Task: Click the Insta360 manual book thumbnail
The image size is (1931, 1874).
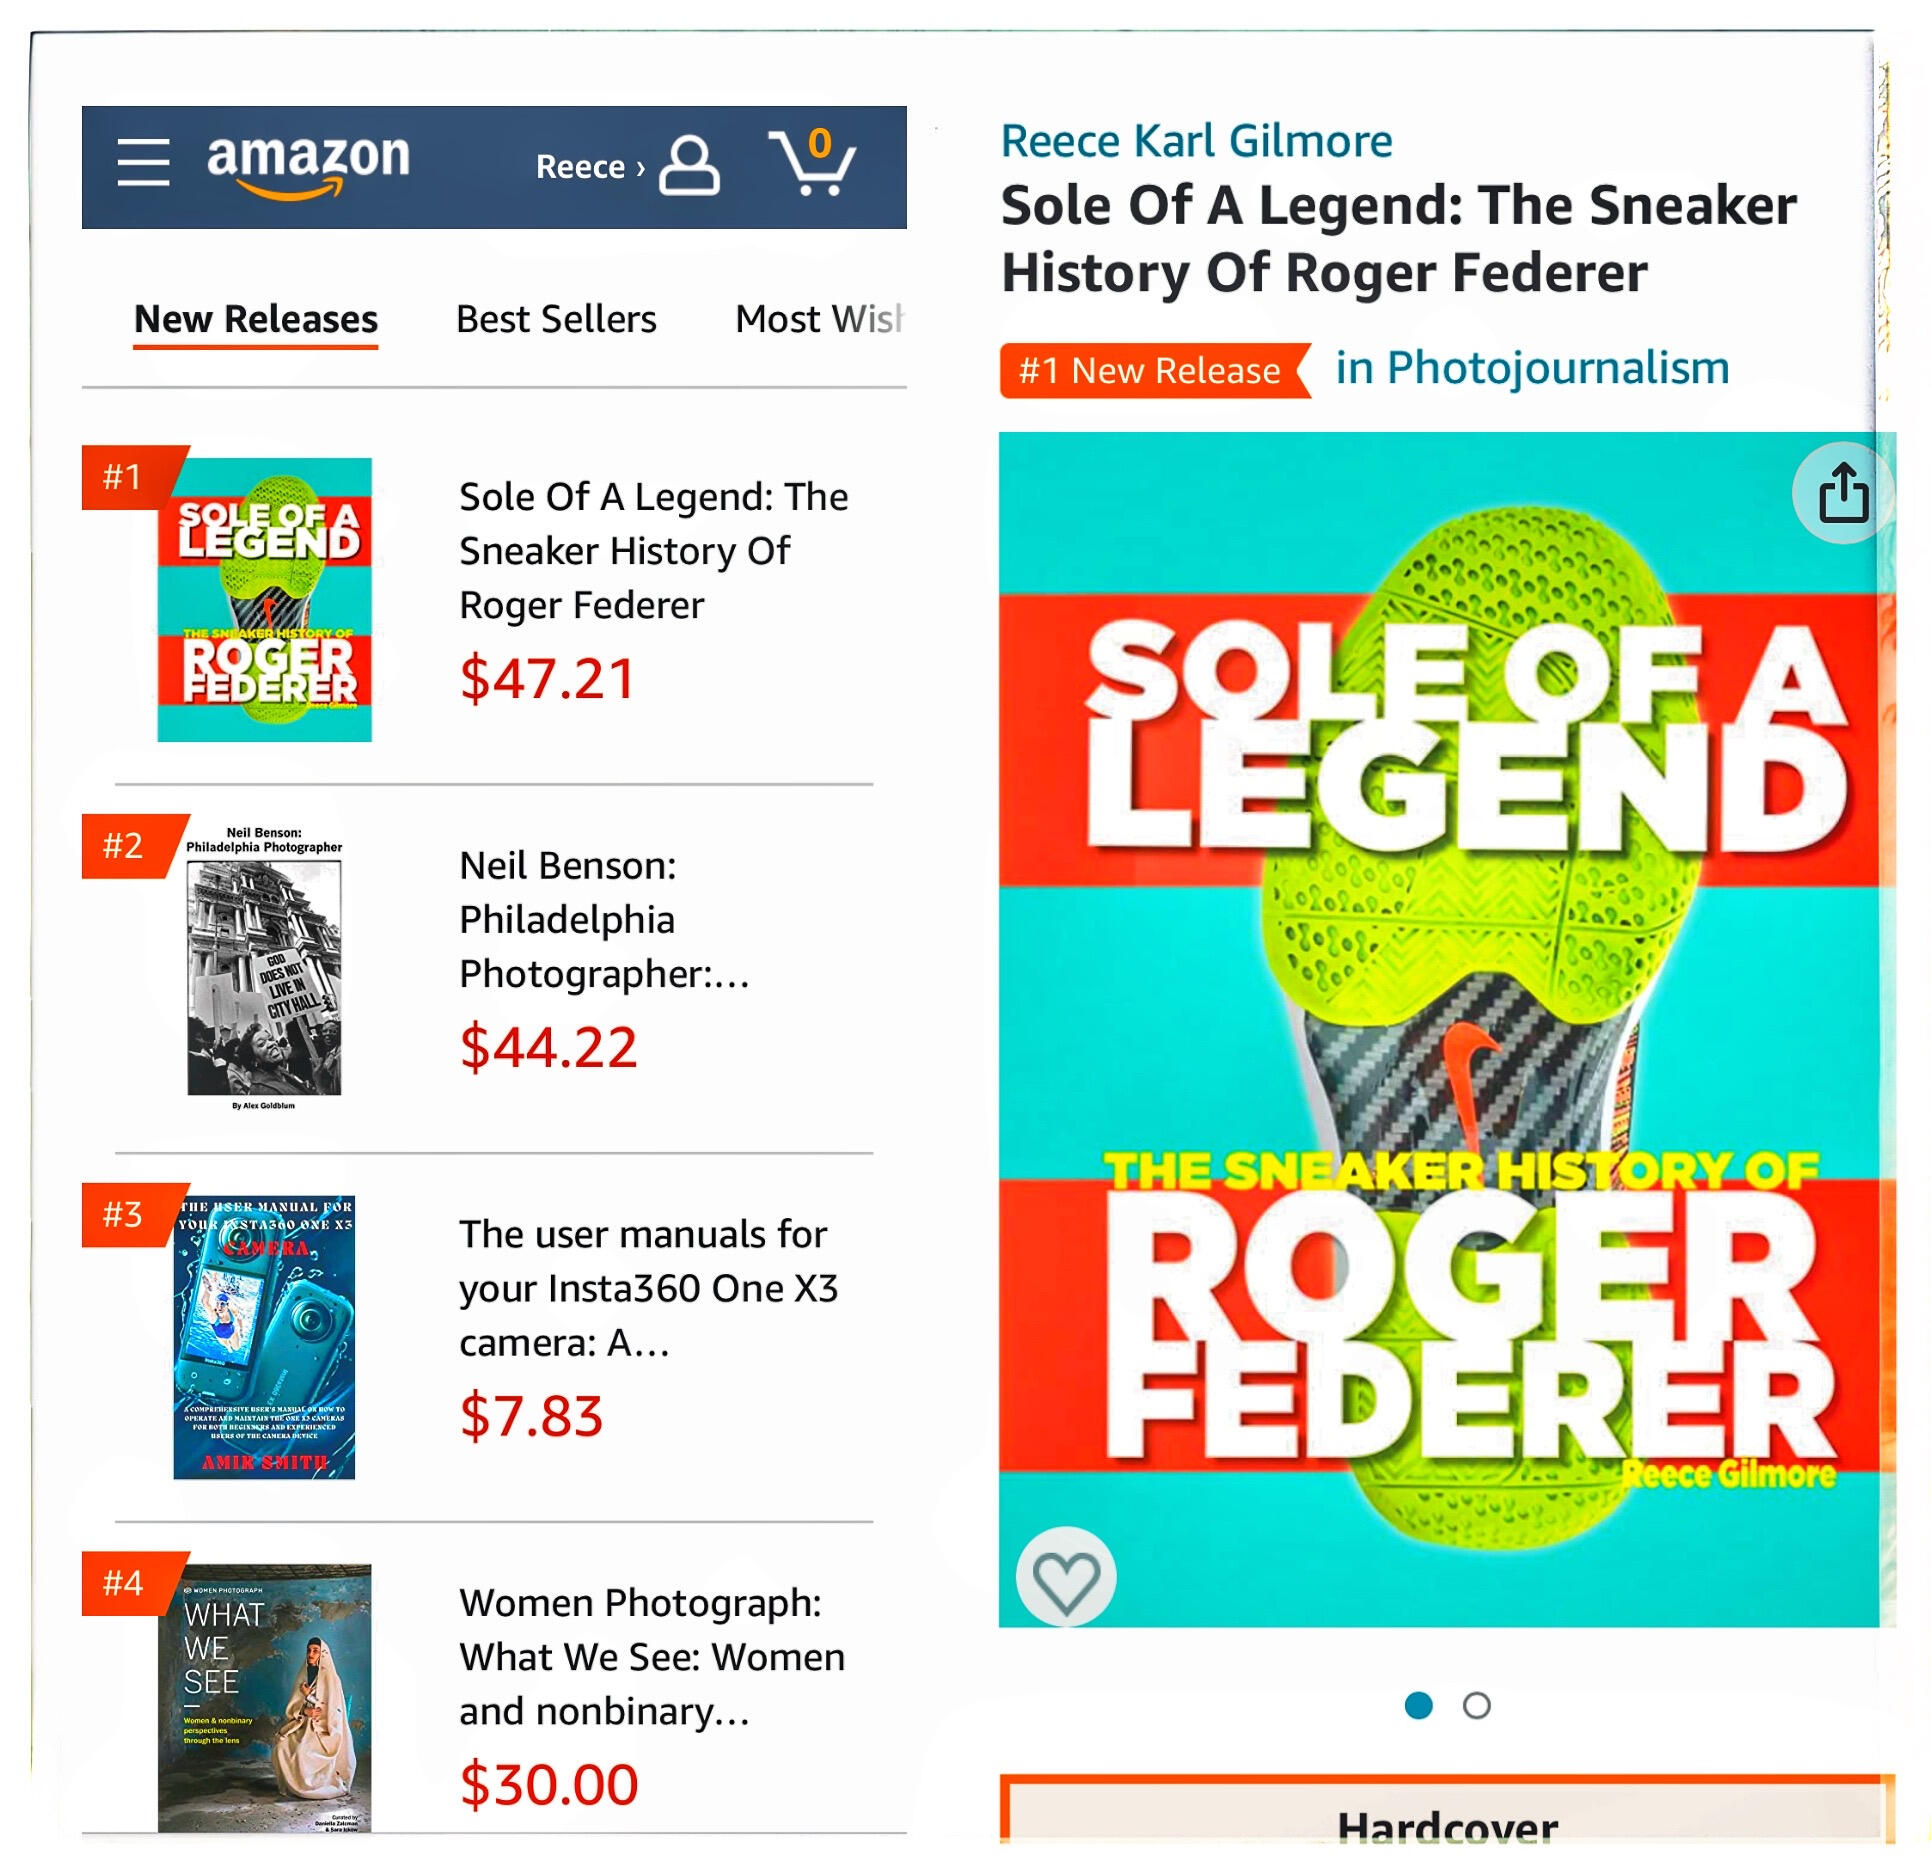Action: pos(264,1336)
